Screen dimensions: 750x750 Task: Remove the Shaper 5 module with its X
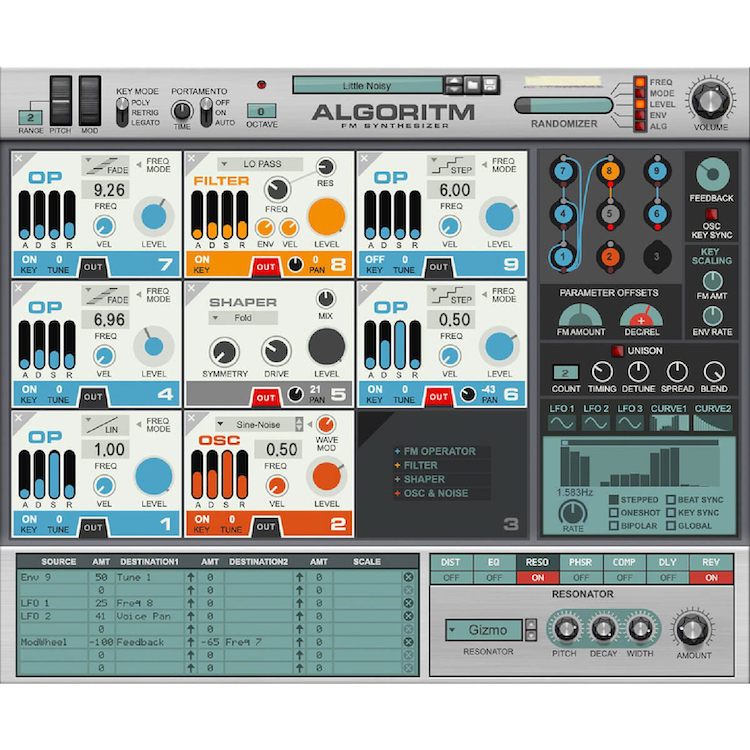pyautogui.click(x=191, y=288)
